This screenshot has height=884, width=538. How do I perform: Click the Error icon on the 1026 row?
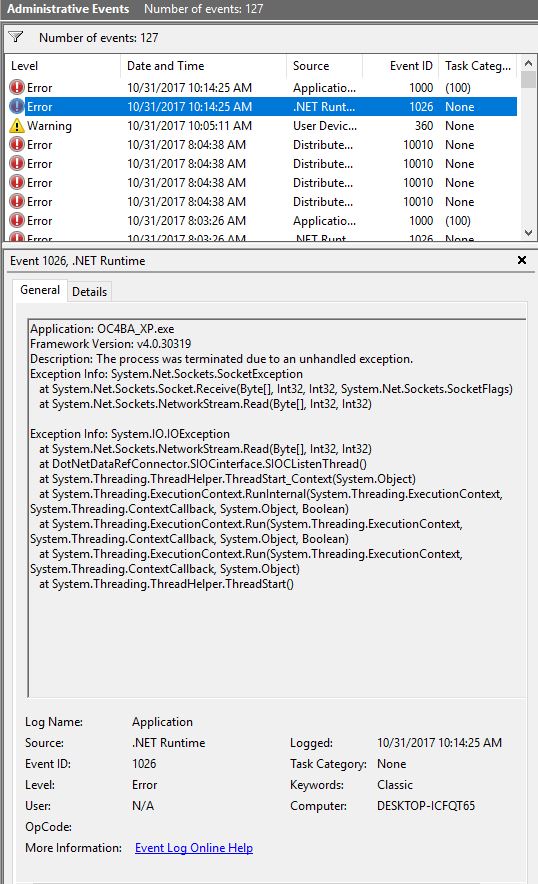(17, 107)
